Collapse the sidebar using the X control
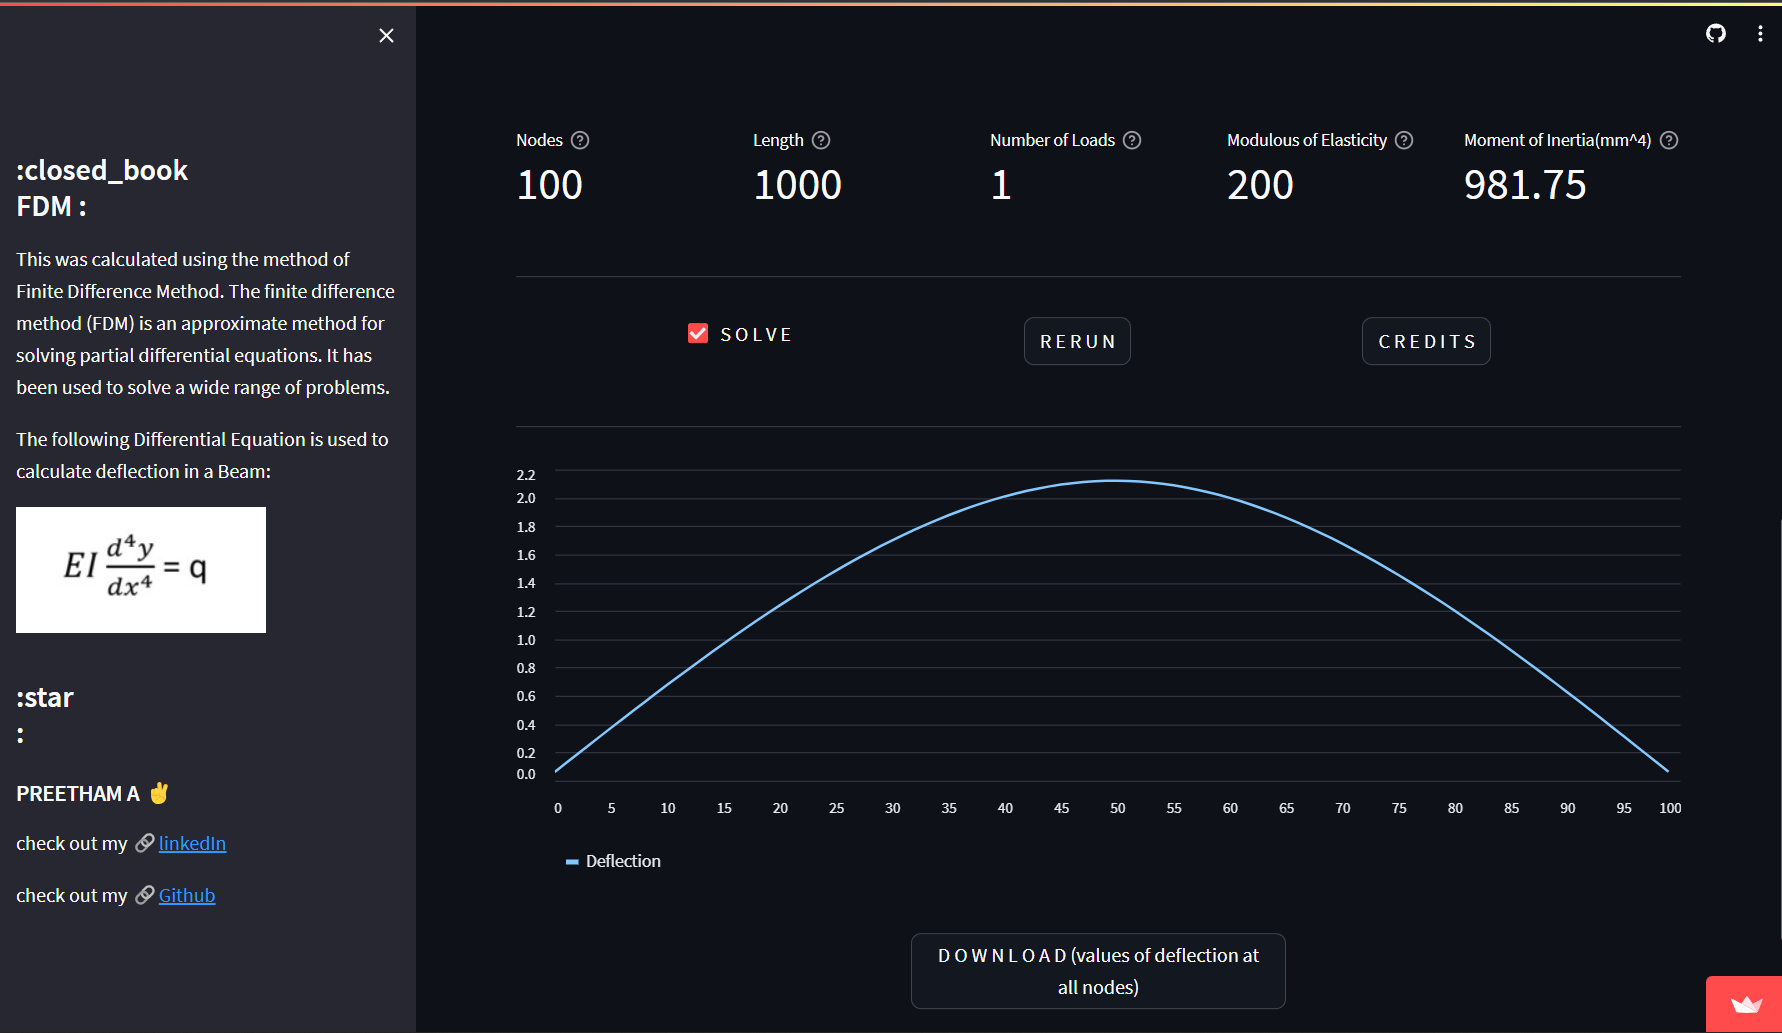This screenshot has width=1782, height=1033. [x=386, y=35]
